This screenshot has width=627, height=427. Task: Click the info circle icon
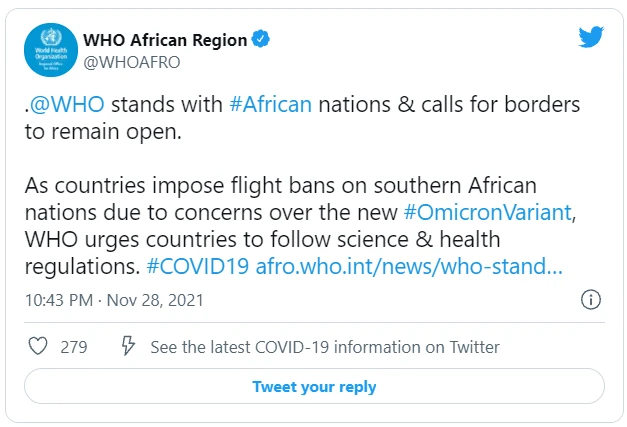click(x=591, y=300)
